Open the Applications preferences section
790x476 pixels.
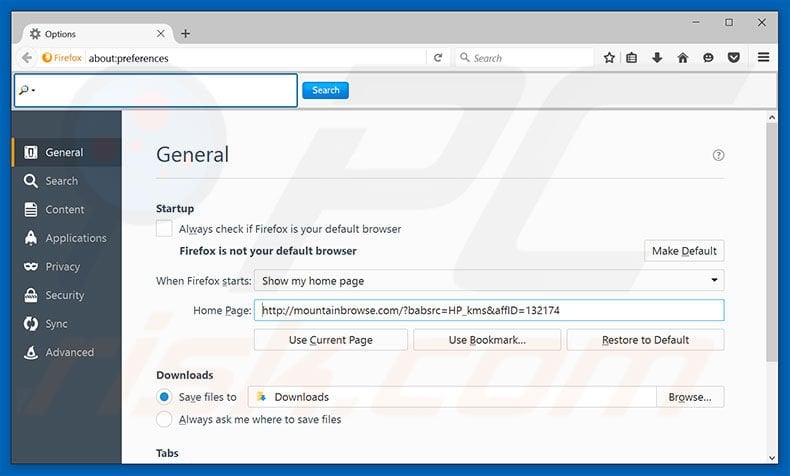point(67,238)
